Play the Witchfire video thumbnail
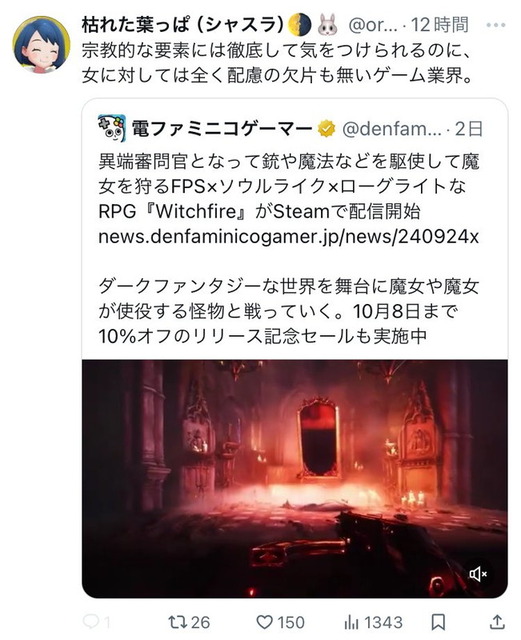The height and width of the screenshot is (640, 521). pos(295,479)
